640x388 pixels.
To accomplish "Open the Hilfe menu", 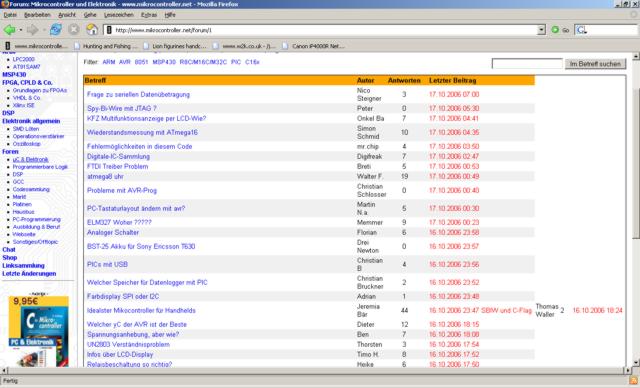I will 170,15.
